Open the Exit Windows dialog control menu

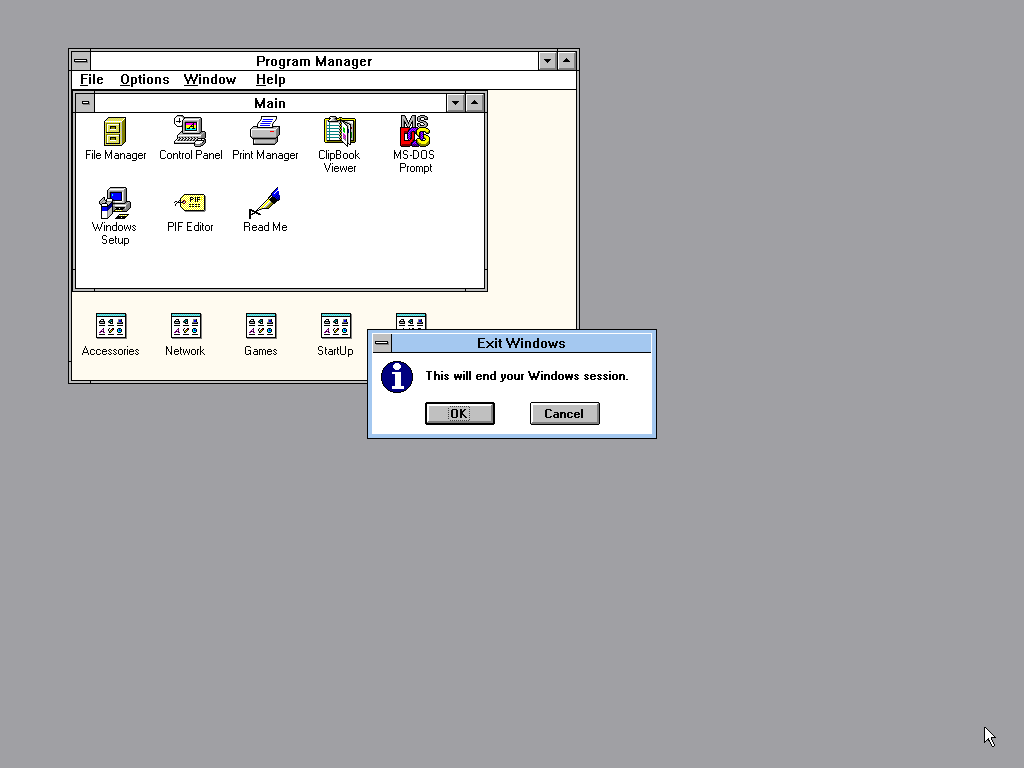[x=381, y=343]
